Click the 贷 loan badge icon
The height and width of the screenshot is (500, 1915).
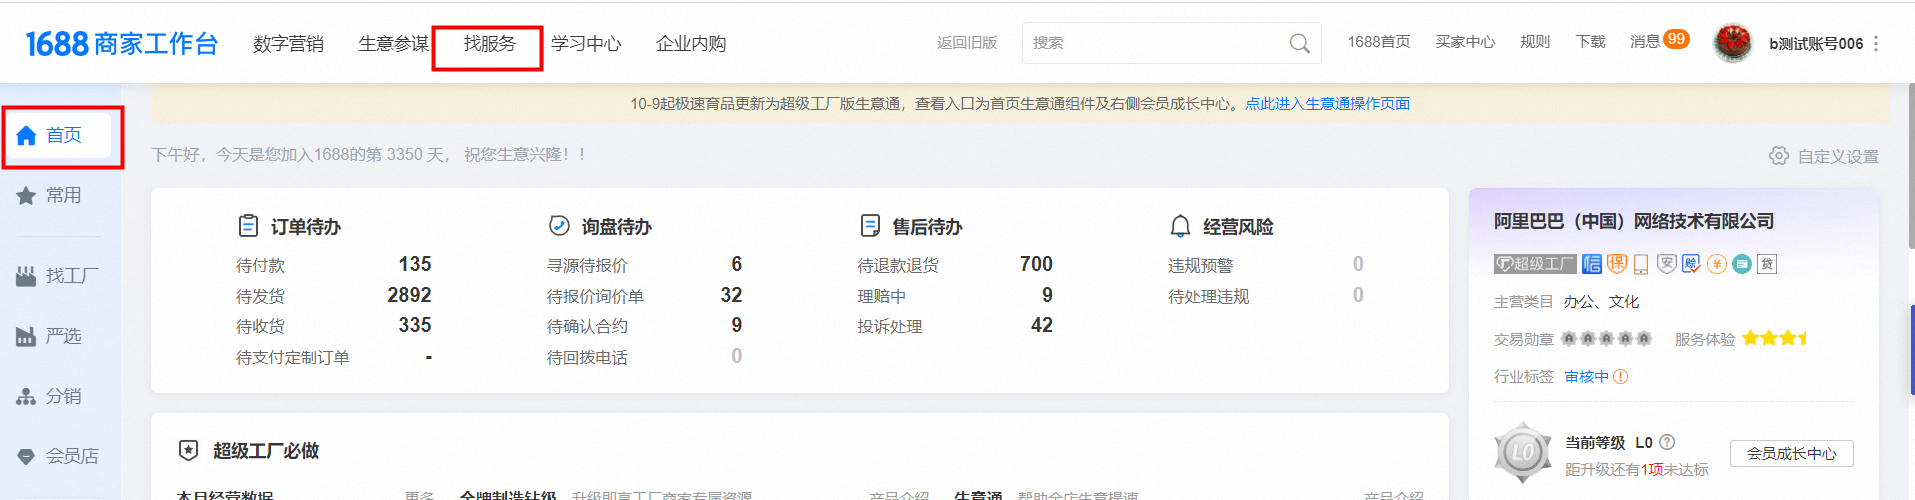1767,264
